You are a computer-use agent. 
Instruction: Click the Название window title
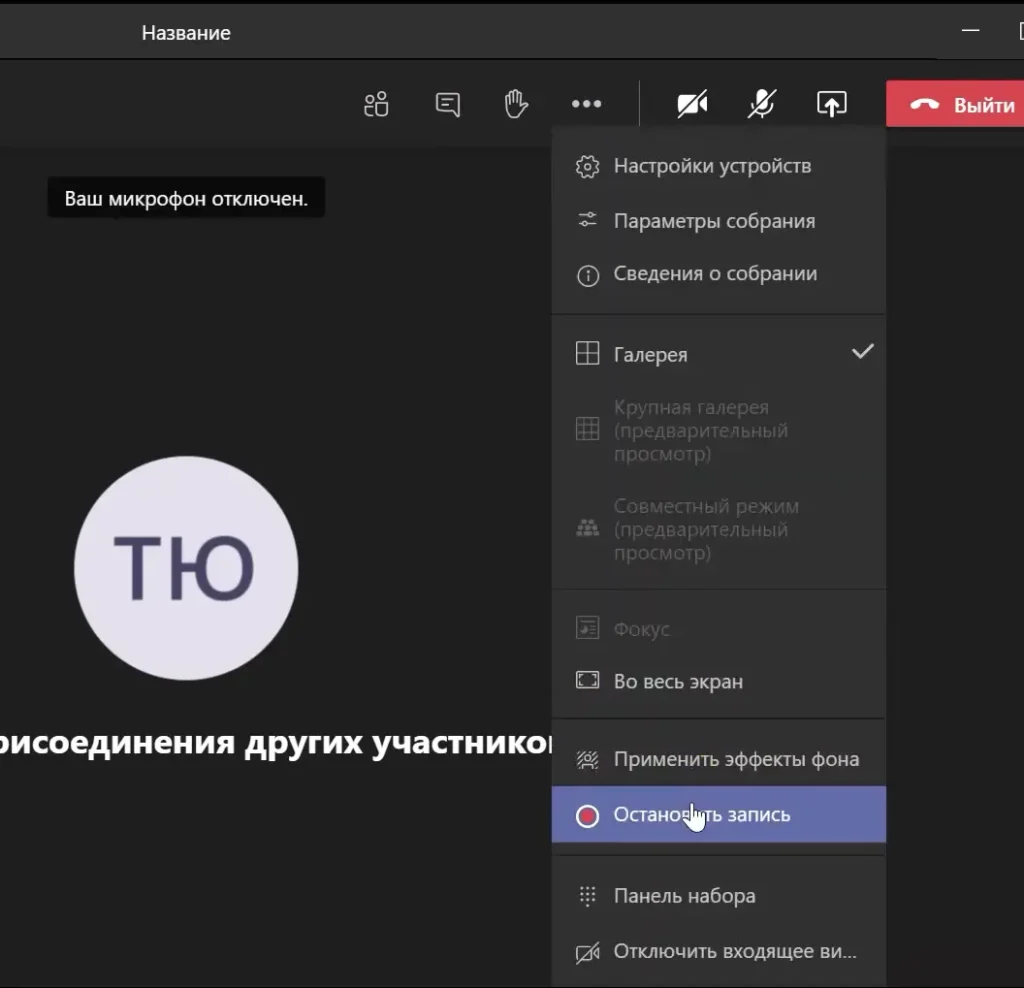[186, 33]
